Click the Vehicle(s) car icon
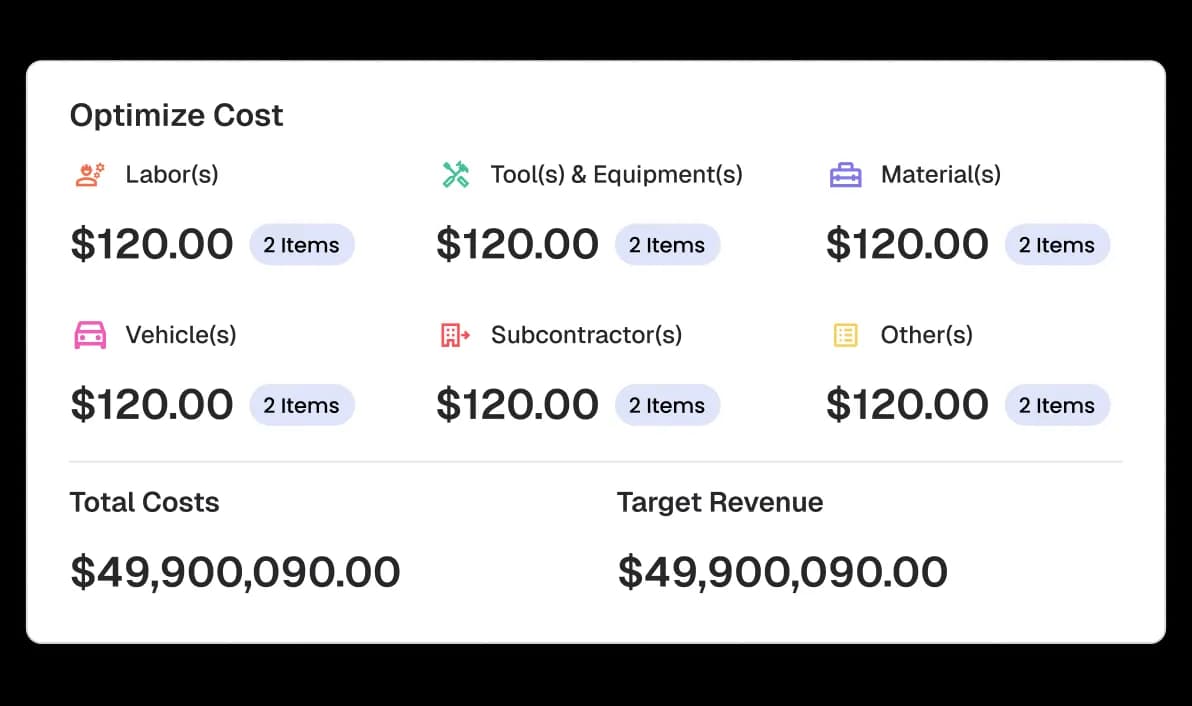Screen dimensions: 1192x706 pyautogui.click(x=90, y=335)
